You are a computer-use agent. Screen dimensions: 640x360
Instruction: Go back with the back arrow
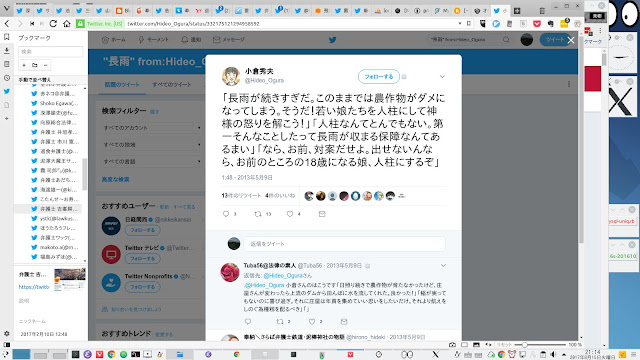(x=7, y=24)
